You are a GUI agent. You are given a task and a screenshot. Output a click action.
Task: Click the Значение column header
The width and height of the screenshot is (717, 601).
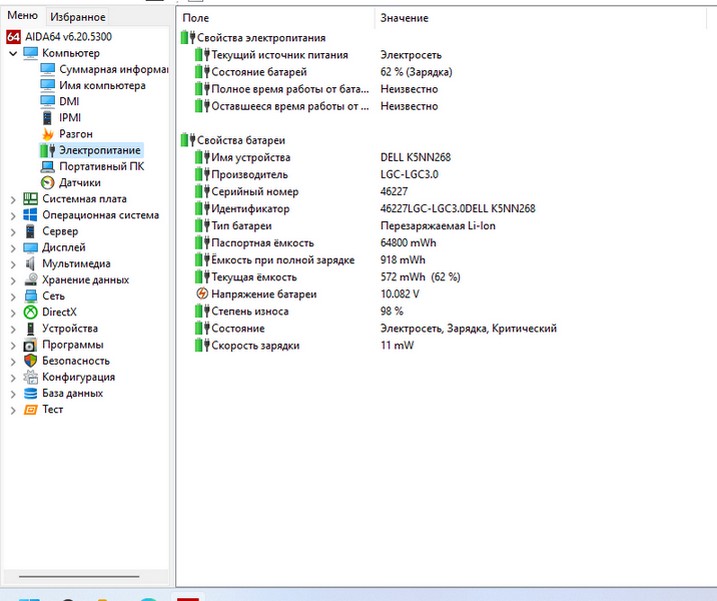click(404, 18)
